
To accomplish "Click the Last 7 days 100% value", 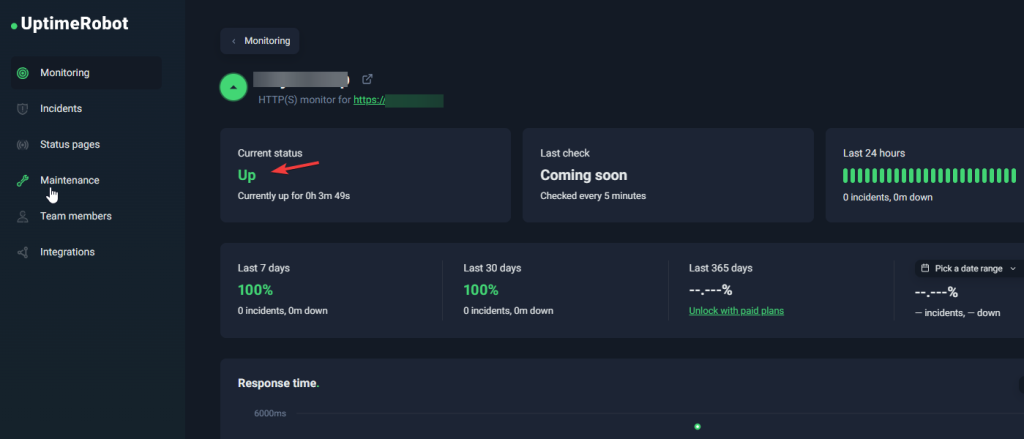I will [x=255, y=290].
